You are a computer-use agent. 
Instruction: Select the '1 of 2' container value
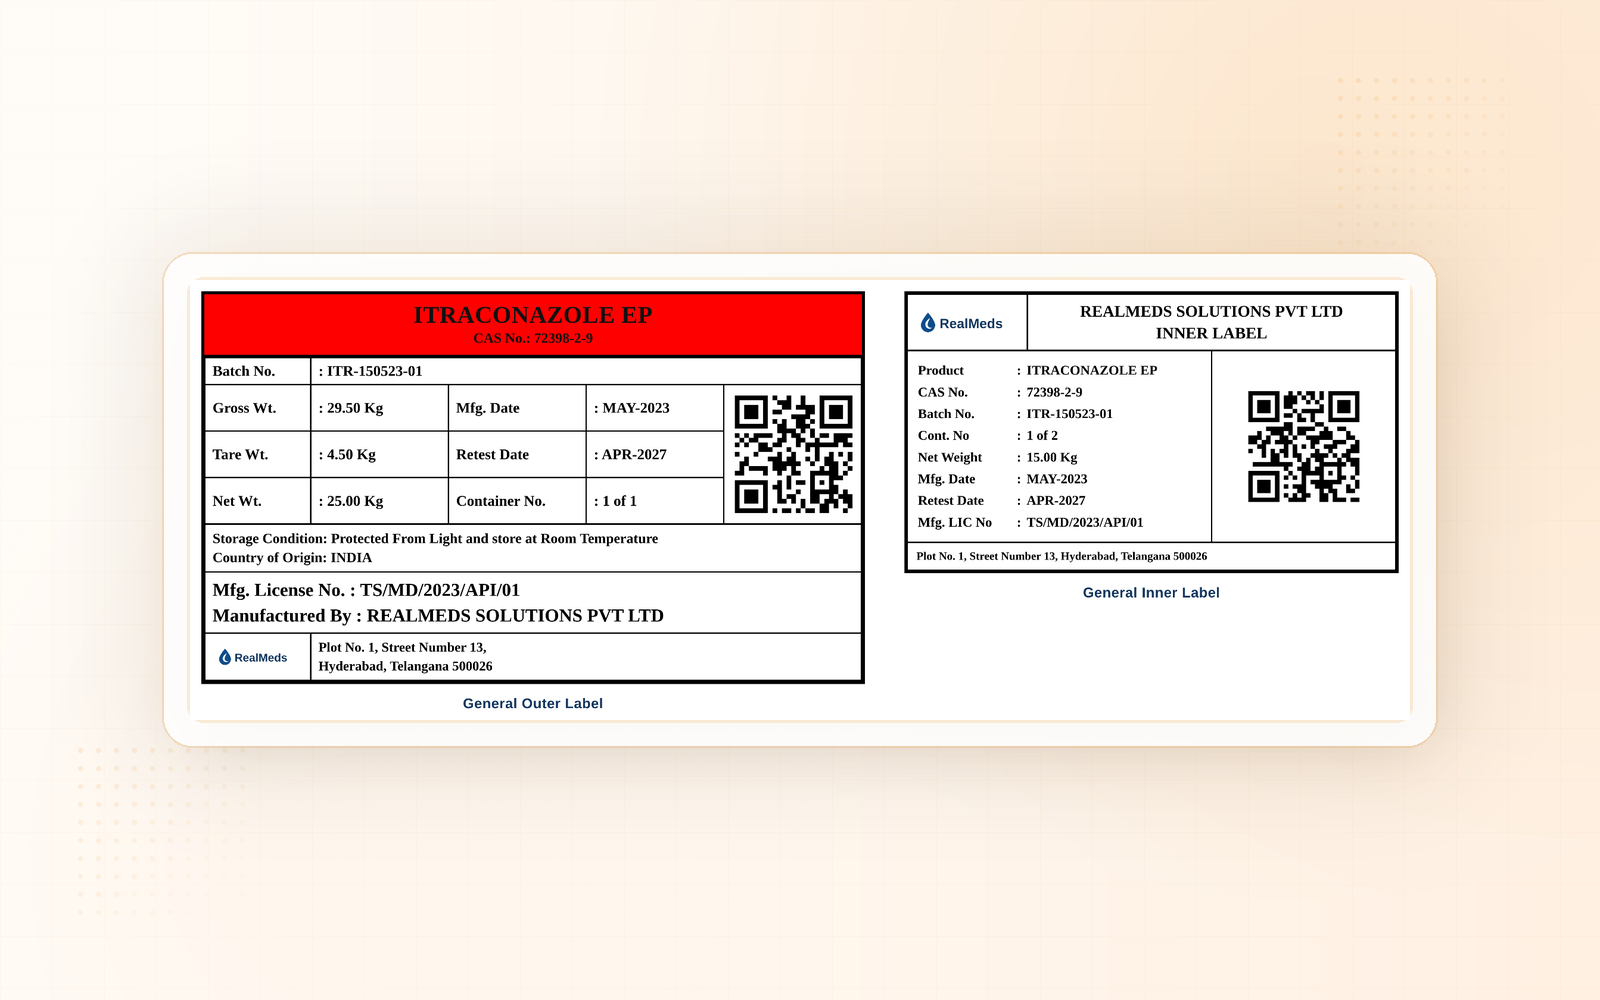point(1042,436)
